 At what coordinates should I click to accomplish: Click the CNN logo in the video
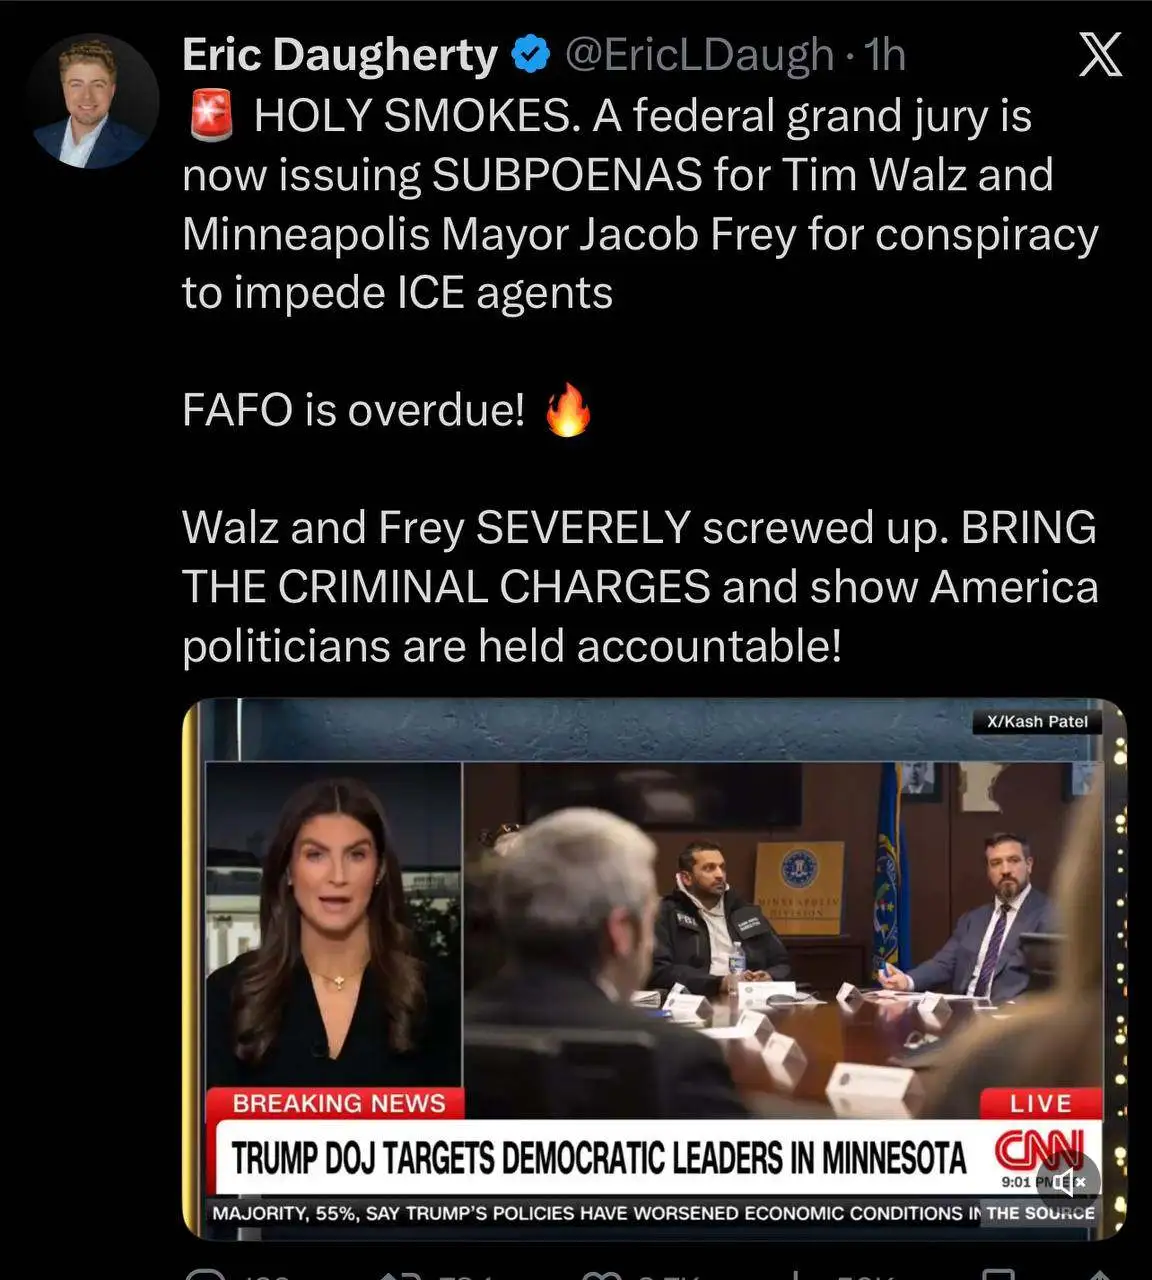pos(1038,1149)
